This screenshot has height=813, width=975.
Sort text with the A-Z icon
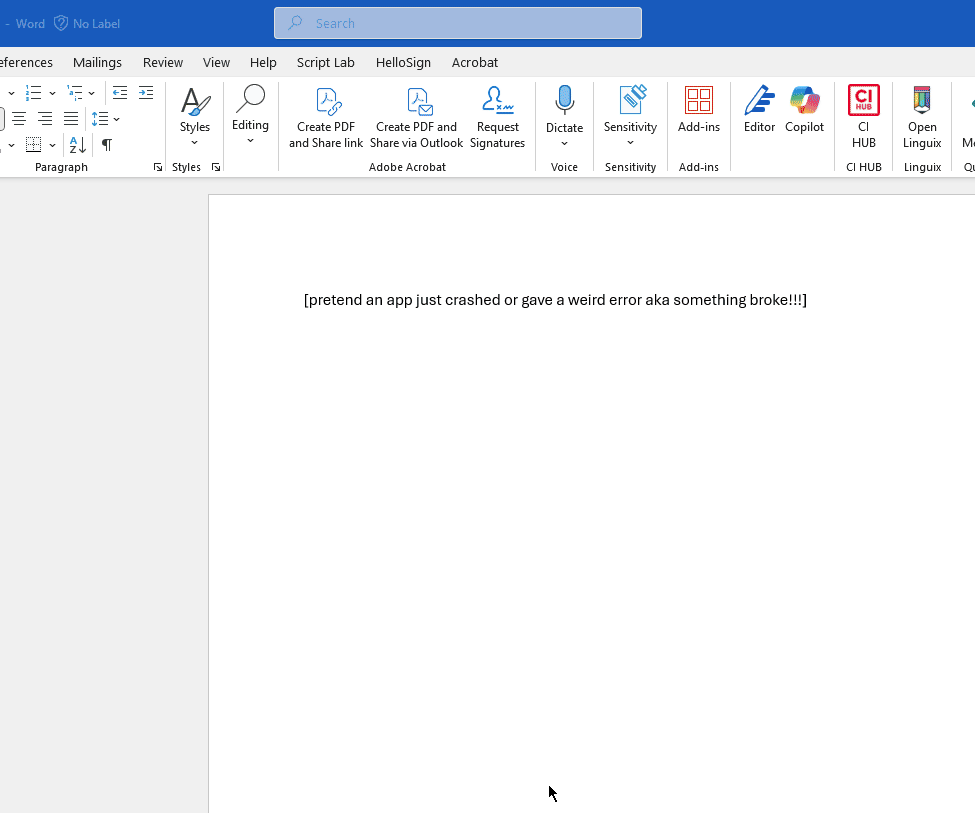78,145
